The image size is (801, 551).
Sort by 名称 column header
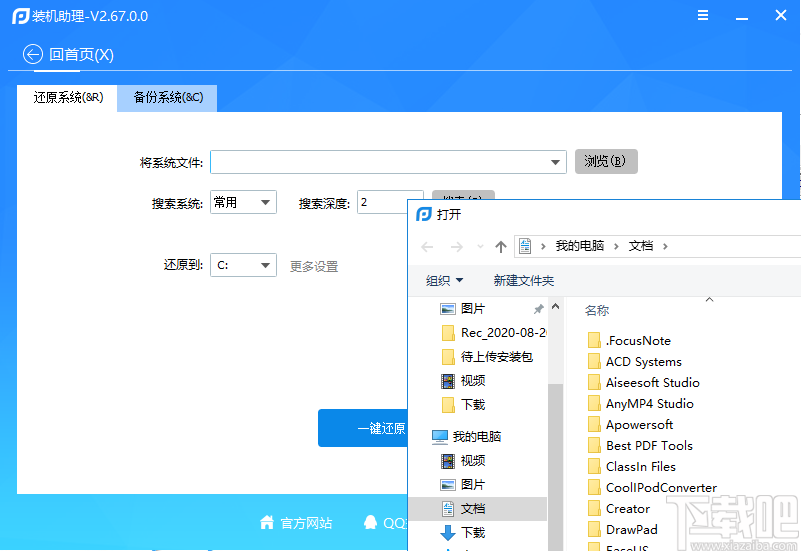(x=597, y=310)
